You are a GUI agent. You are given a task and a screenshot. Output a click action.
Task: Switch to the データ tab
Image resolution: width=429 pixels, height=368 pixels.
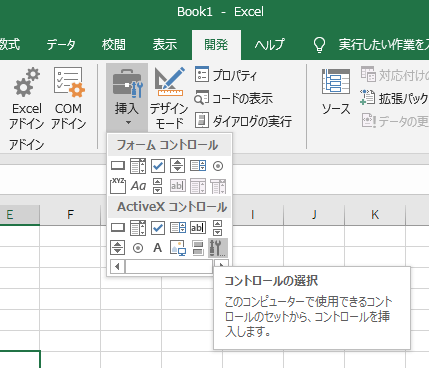pos(61,45)
